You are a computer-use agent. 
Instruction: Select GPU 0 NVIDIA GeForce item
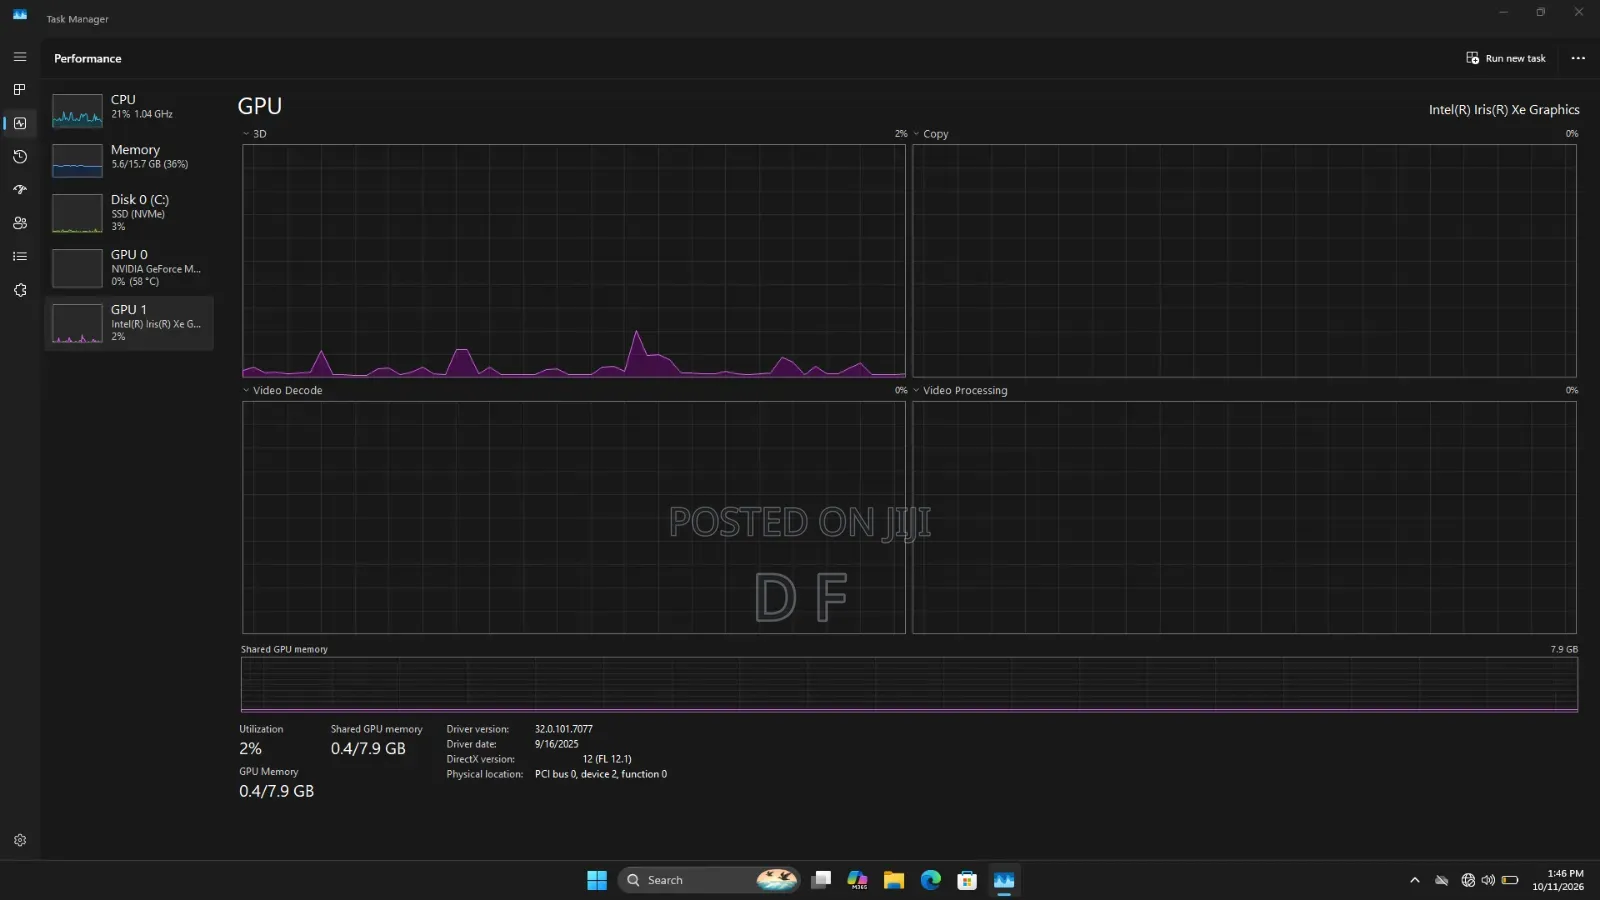pos(129,268)
